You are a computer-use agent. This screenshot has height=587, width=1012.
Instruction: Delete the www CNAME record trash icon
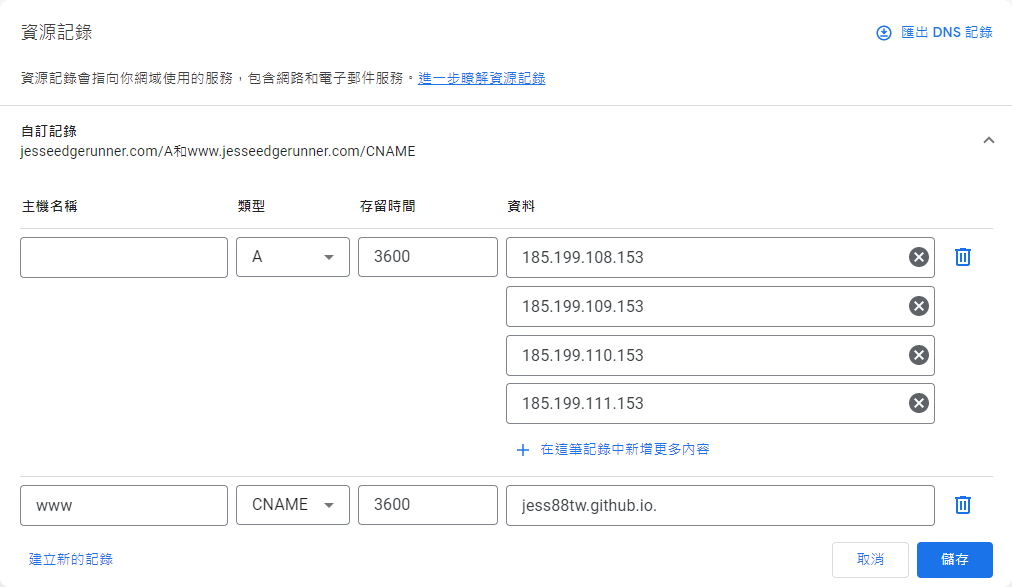963,504
